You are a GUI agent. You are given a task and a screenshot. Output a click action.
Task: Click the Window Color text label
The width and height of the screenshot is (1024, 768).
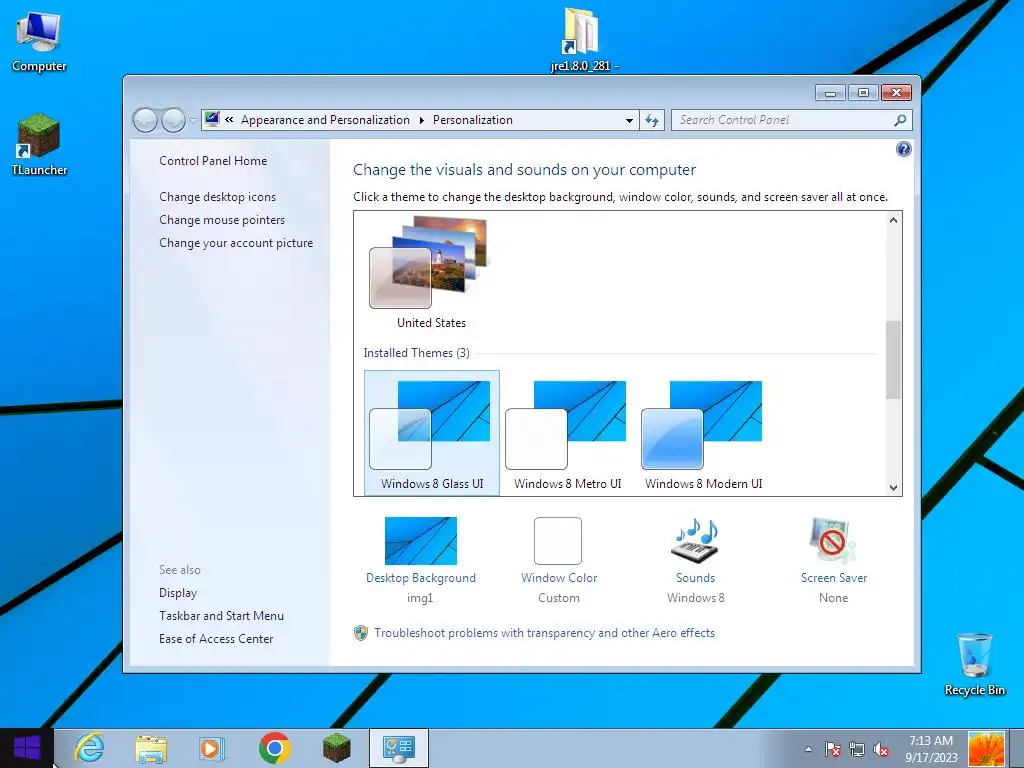coord(559,577)
